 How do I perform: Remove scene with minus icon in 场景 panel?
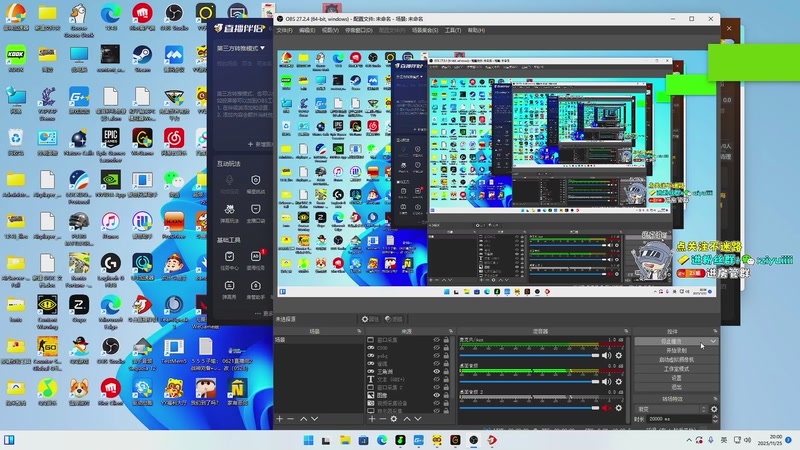pos(290,419)
